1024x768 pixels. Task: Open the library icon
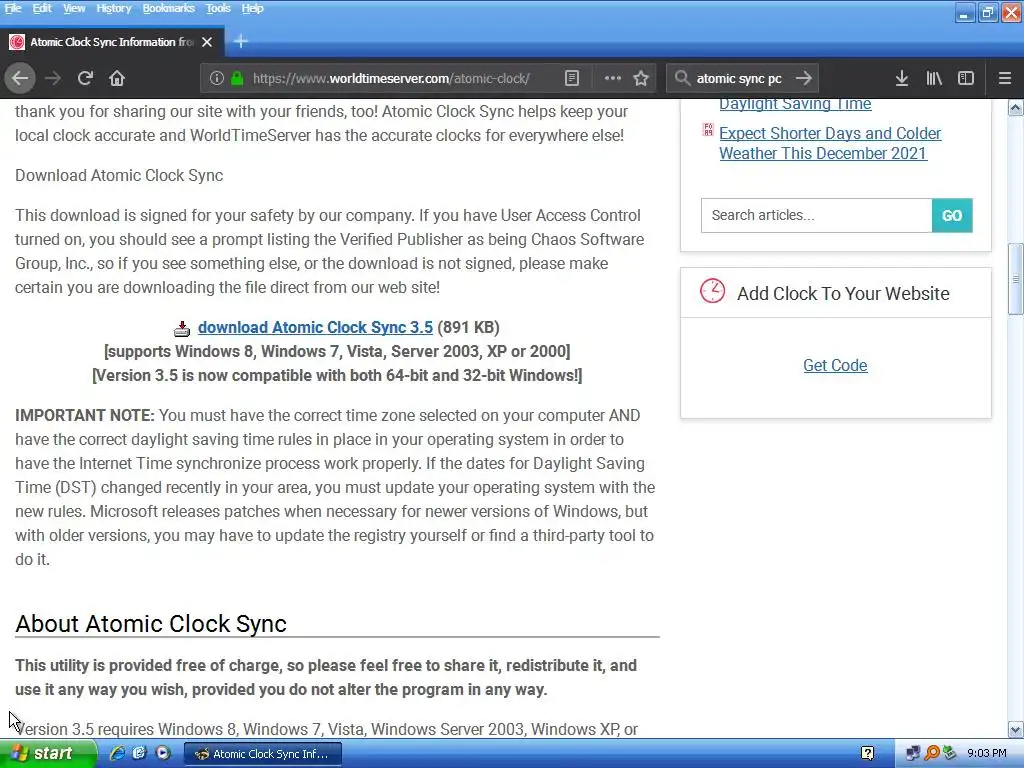coord(934,78)
